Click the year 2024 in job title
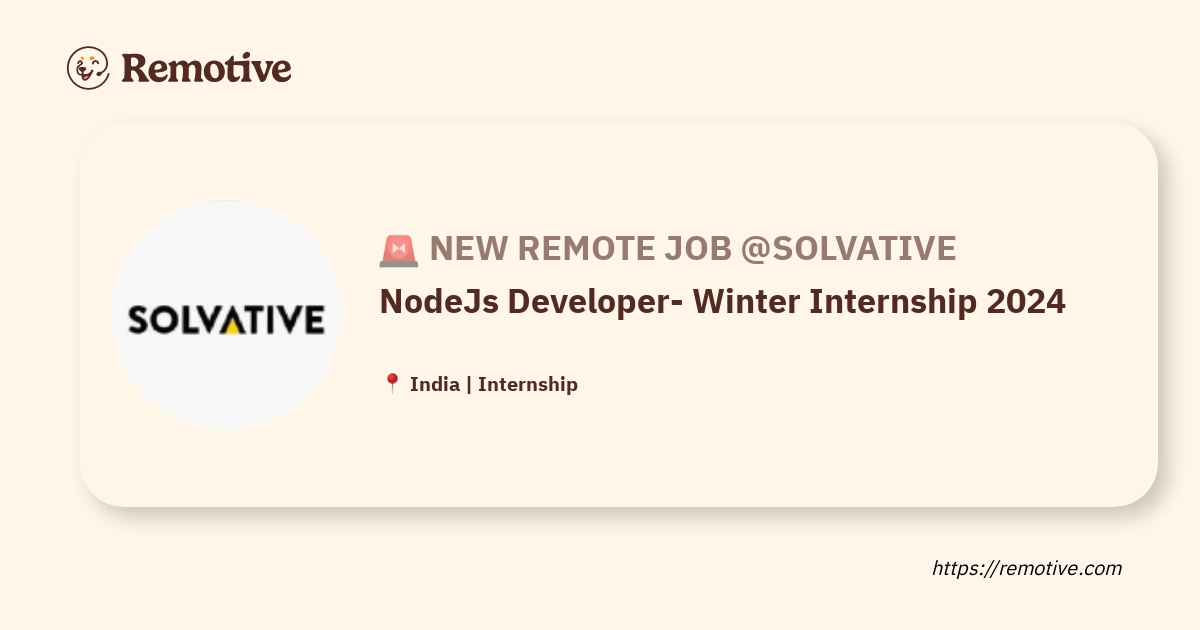 (x=1025, y=301)
